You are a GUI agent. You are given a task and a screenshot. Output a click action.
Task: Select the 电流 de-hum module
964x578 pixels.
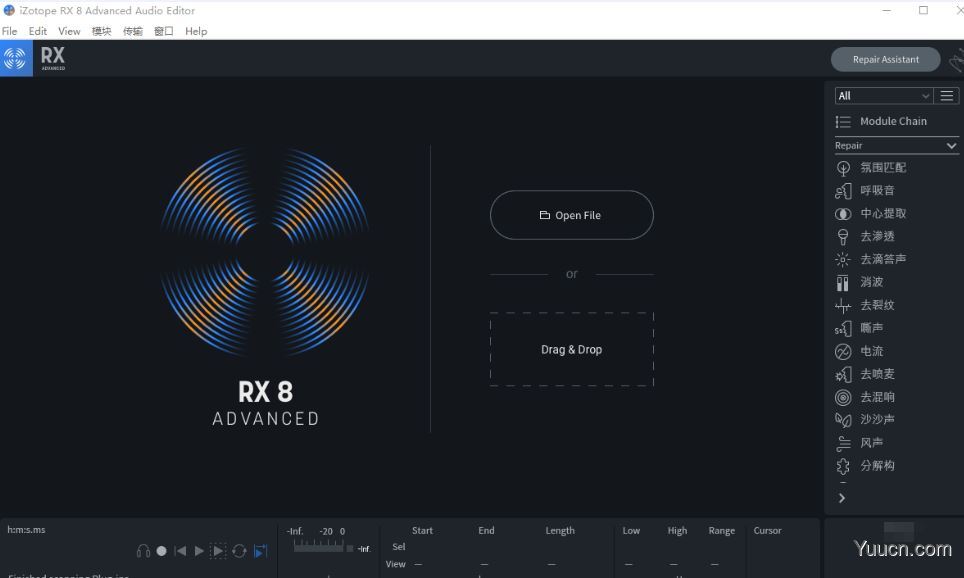[870, 350]
